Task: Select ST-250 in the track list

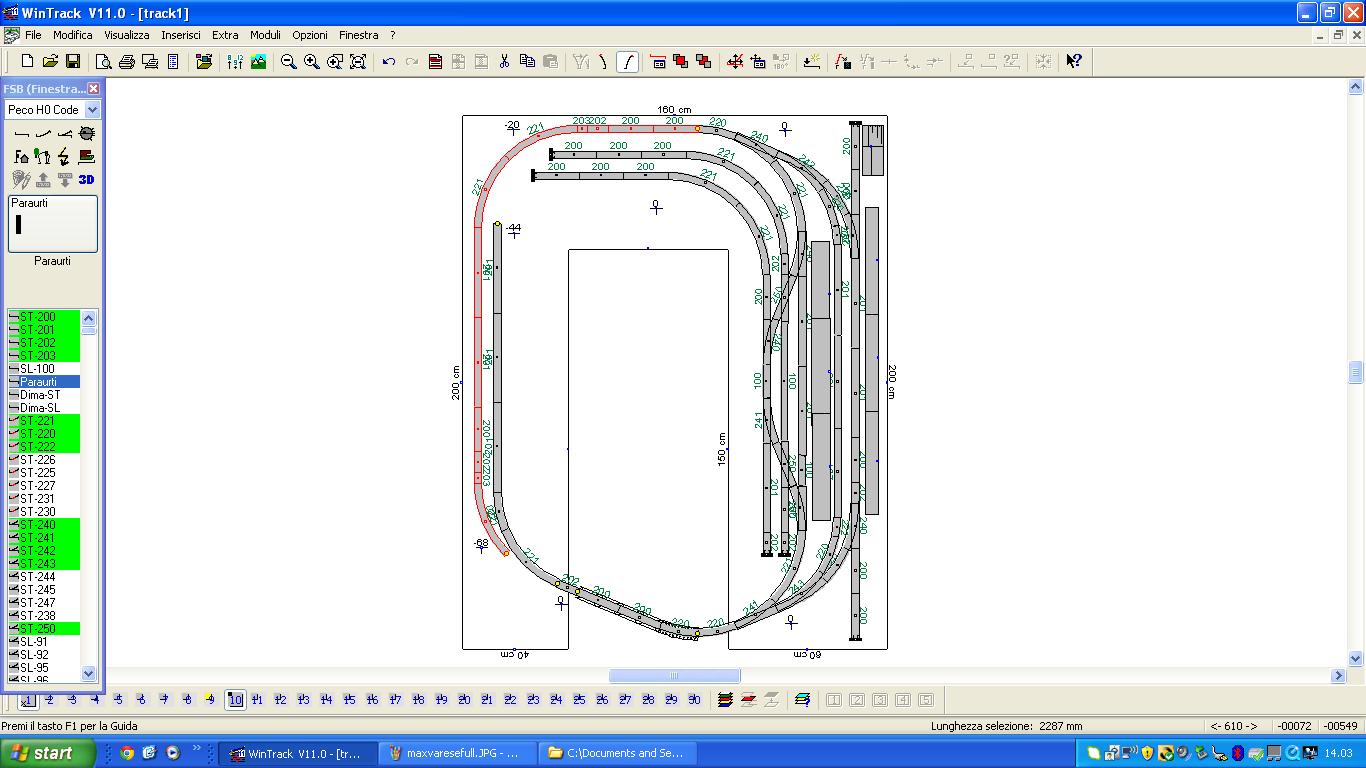Action: 44,629
